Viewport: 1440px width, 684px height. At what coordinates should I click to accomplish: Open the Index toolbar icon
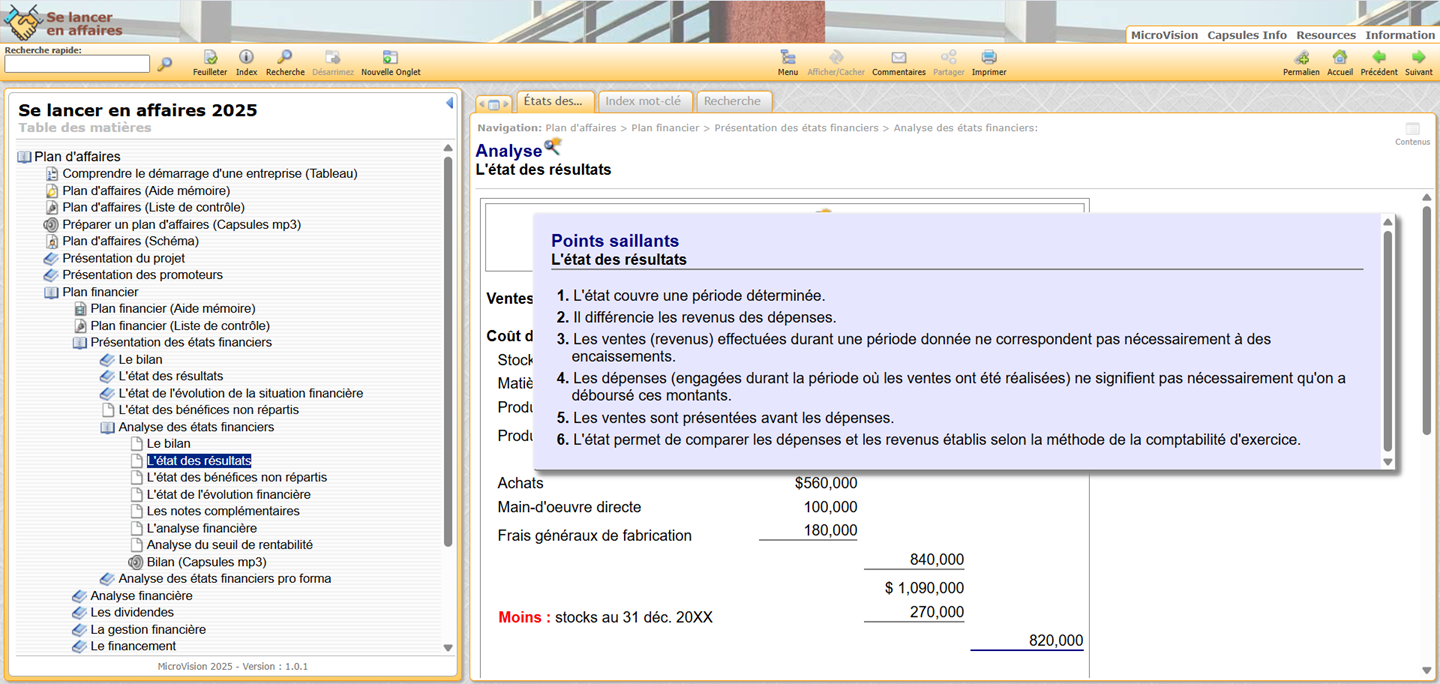[246, 58]
